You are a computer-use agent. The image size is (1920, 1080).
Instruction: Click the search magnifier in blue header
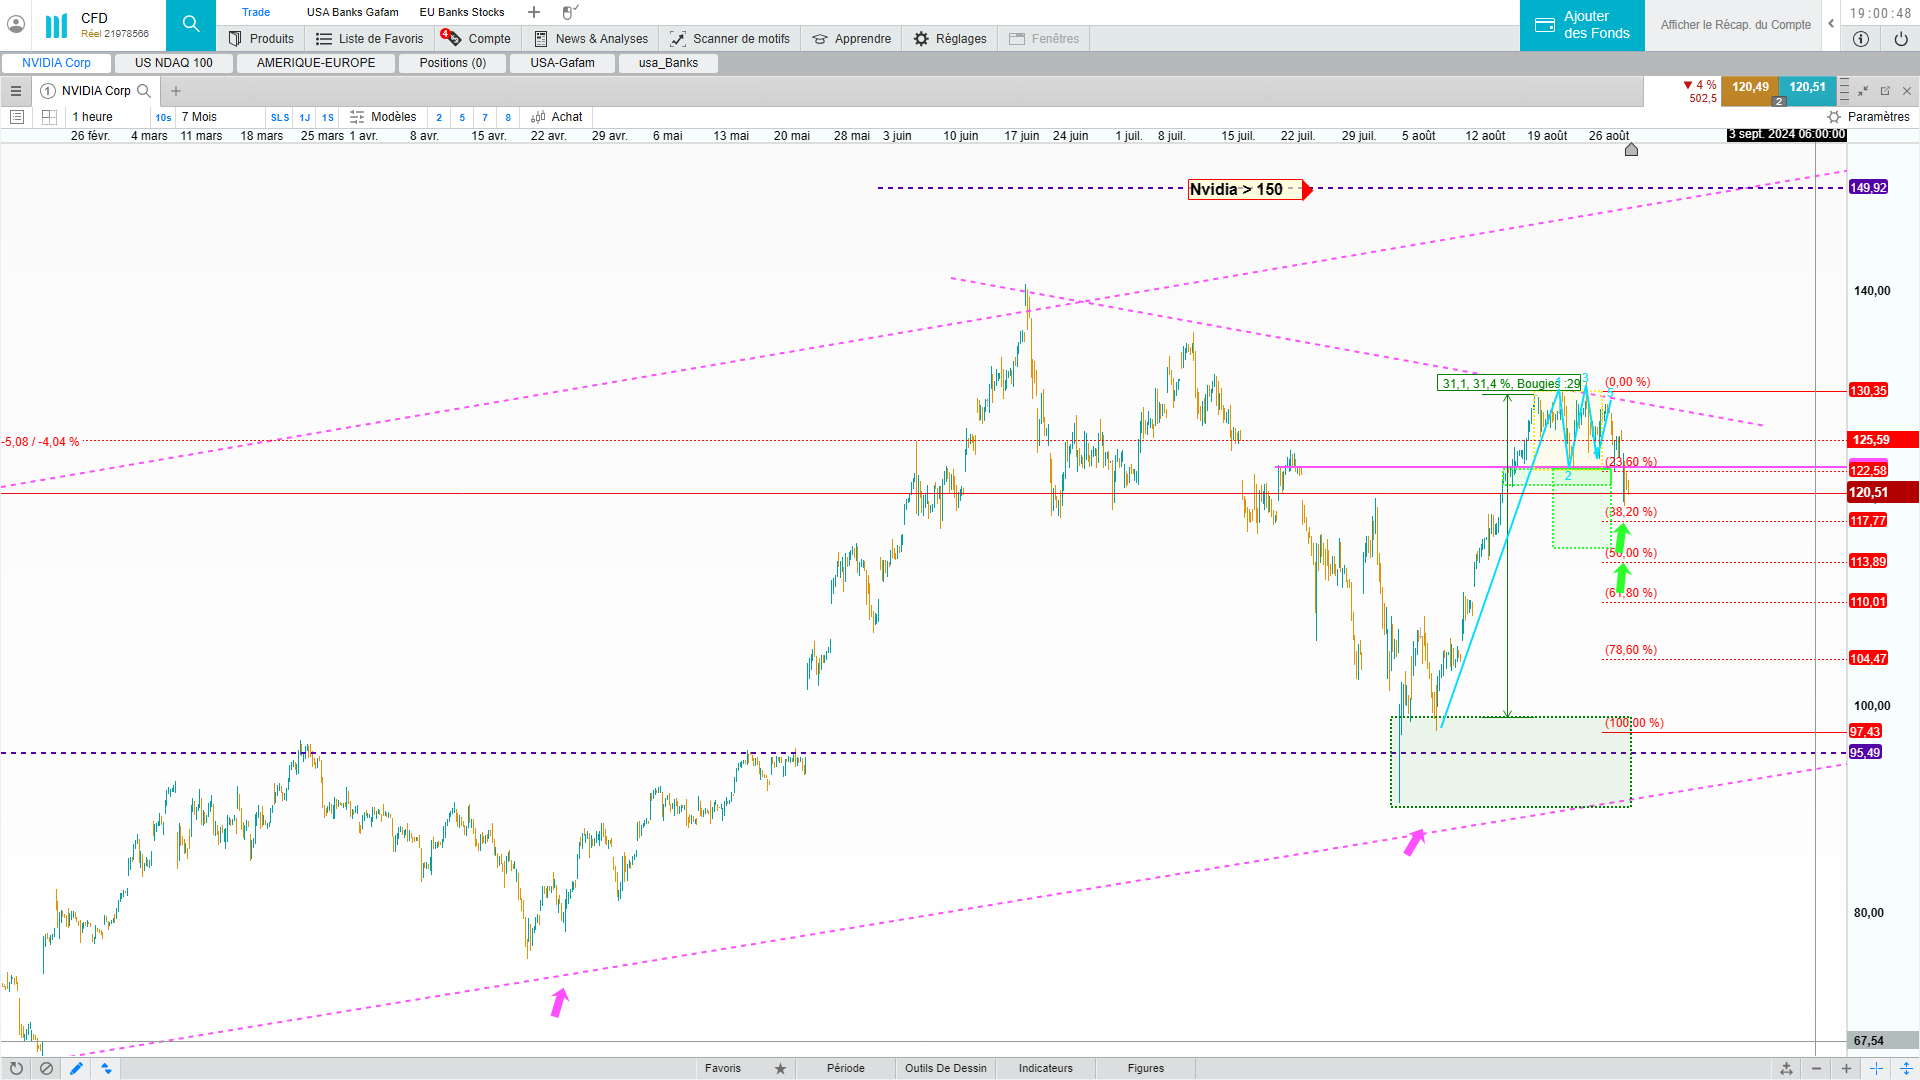191,24
